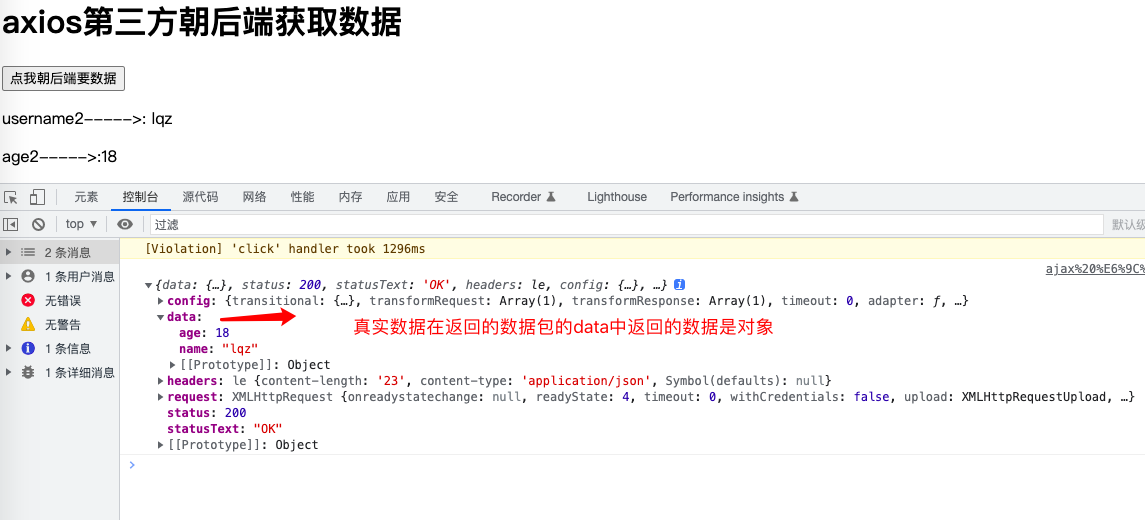Focus the 过滤 filter input
The width and height of the screenshot is (1145, 520).
626,224
